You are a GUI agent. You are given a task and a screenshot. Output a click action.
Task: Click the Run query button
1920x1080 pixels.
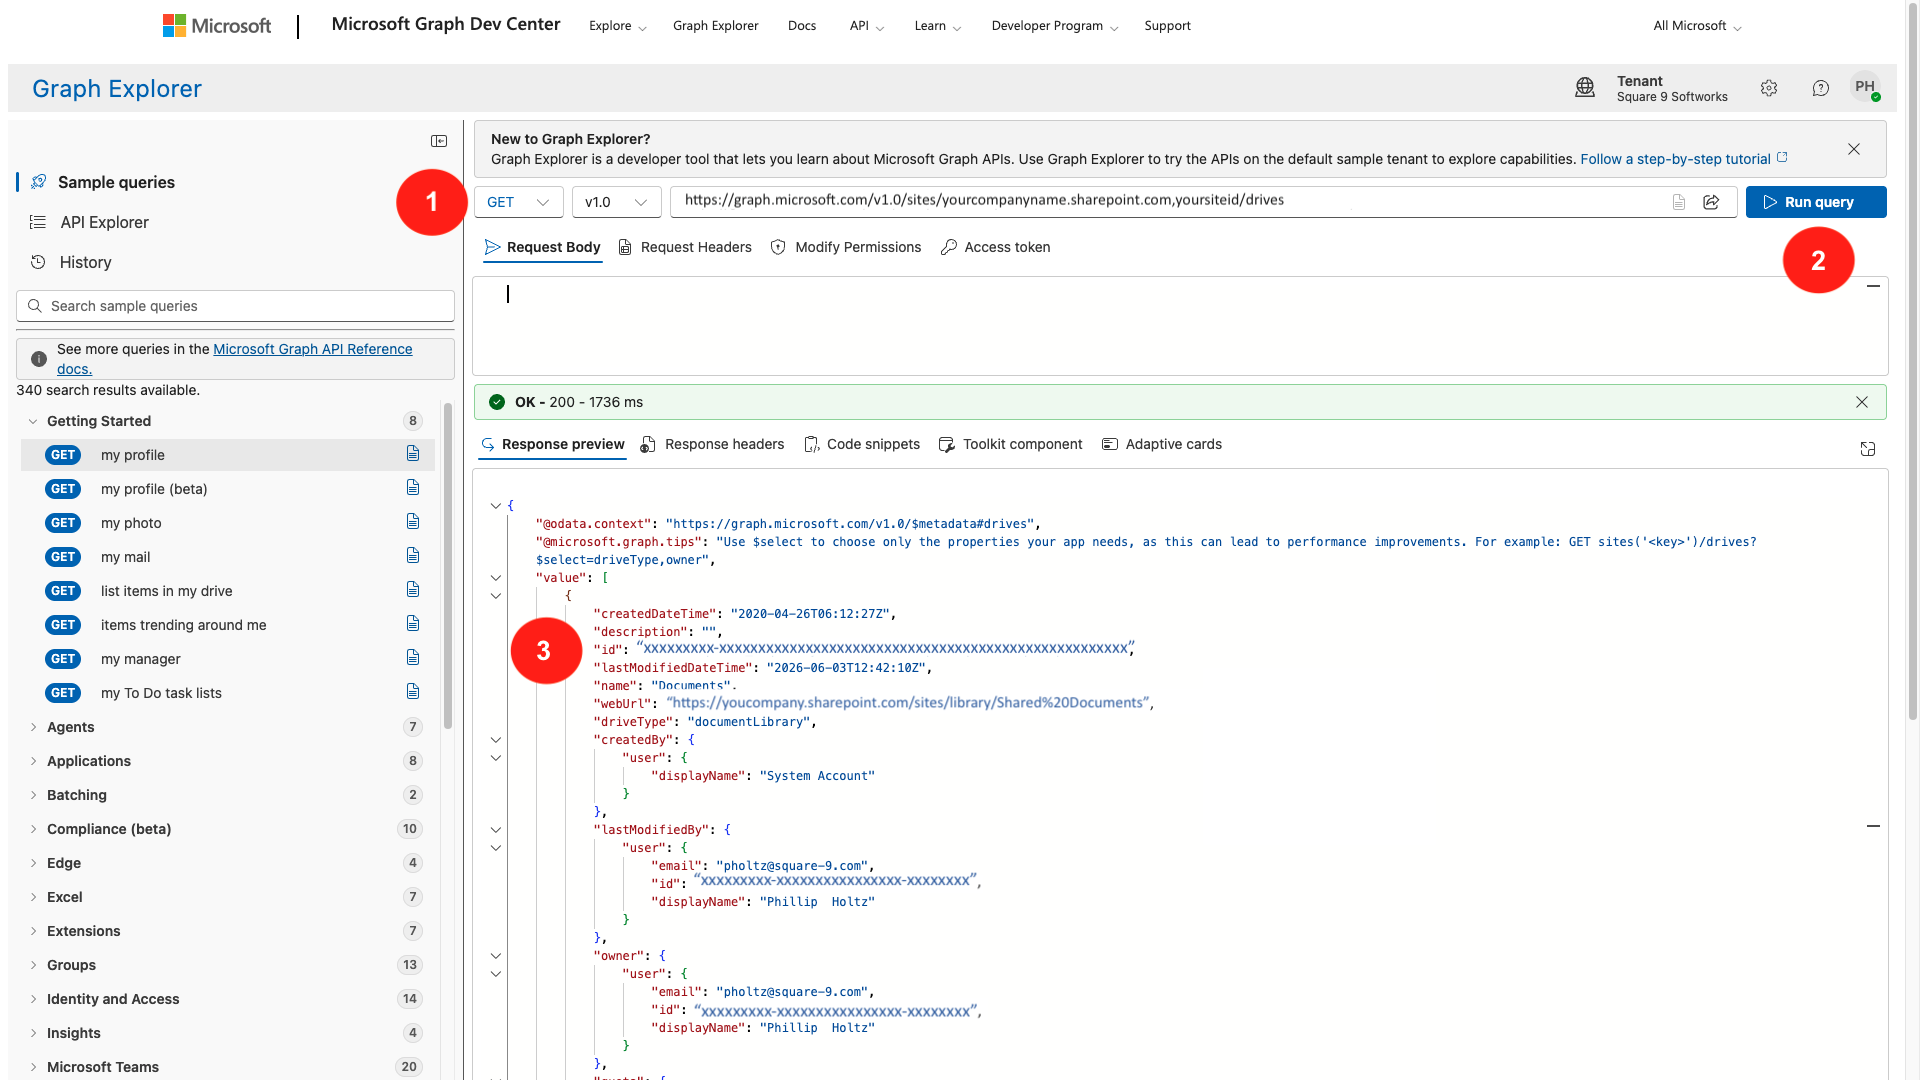(x=1816, y=202)
